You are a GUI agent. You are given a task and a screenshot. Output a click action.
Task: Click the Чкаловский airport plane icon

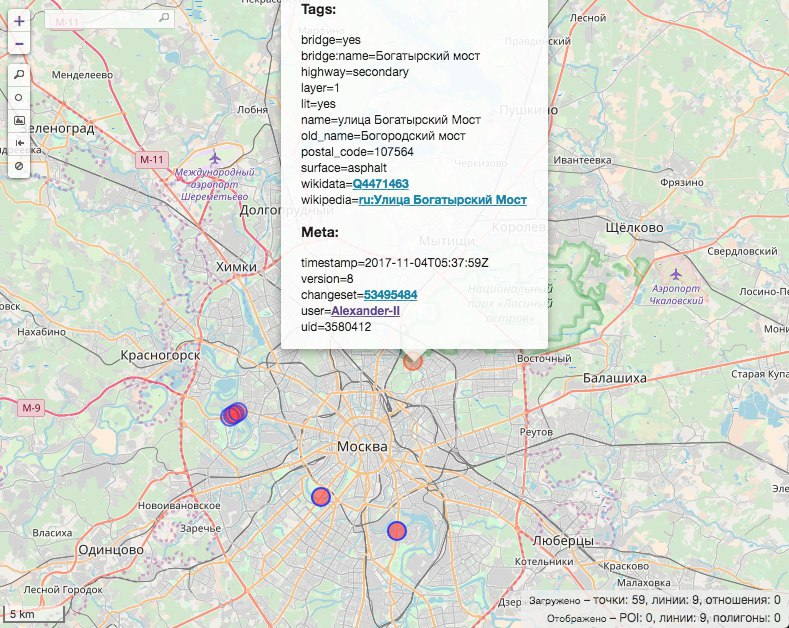(675, 275)
